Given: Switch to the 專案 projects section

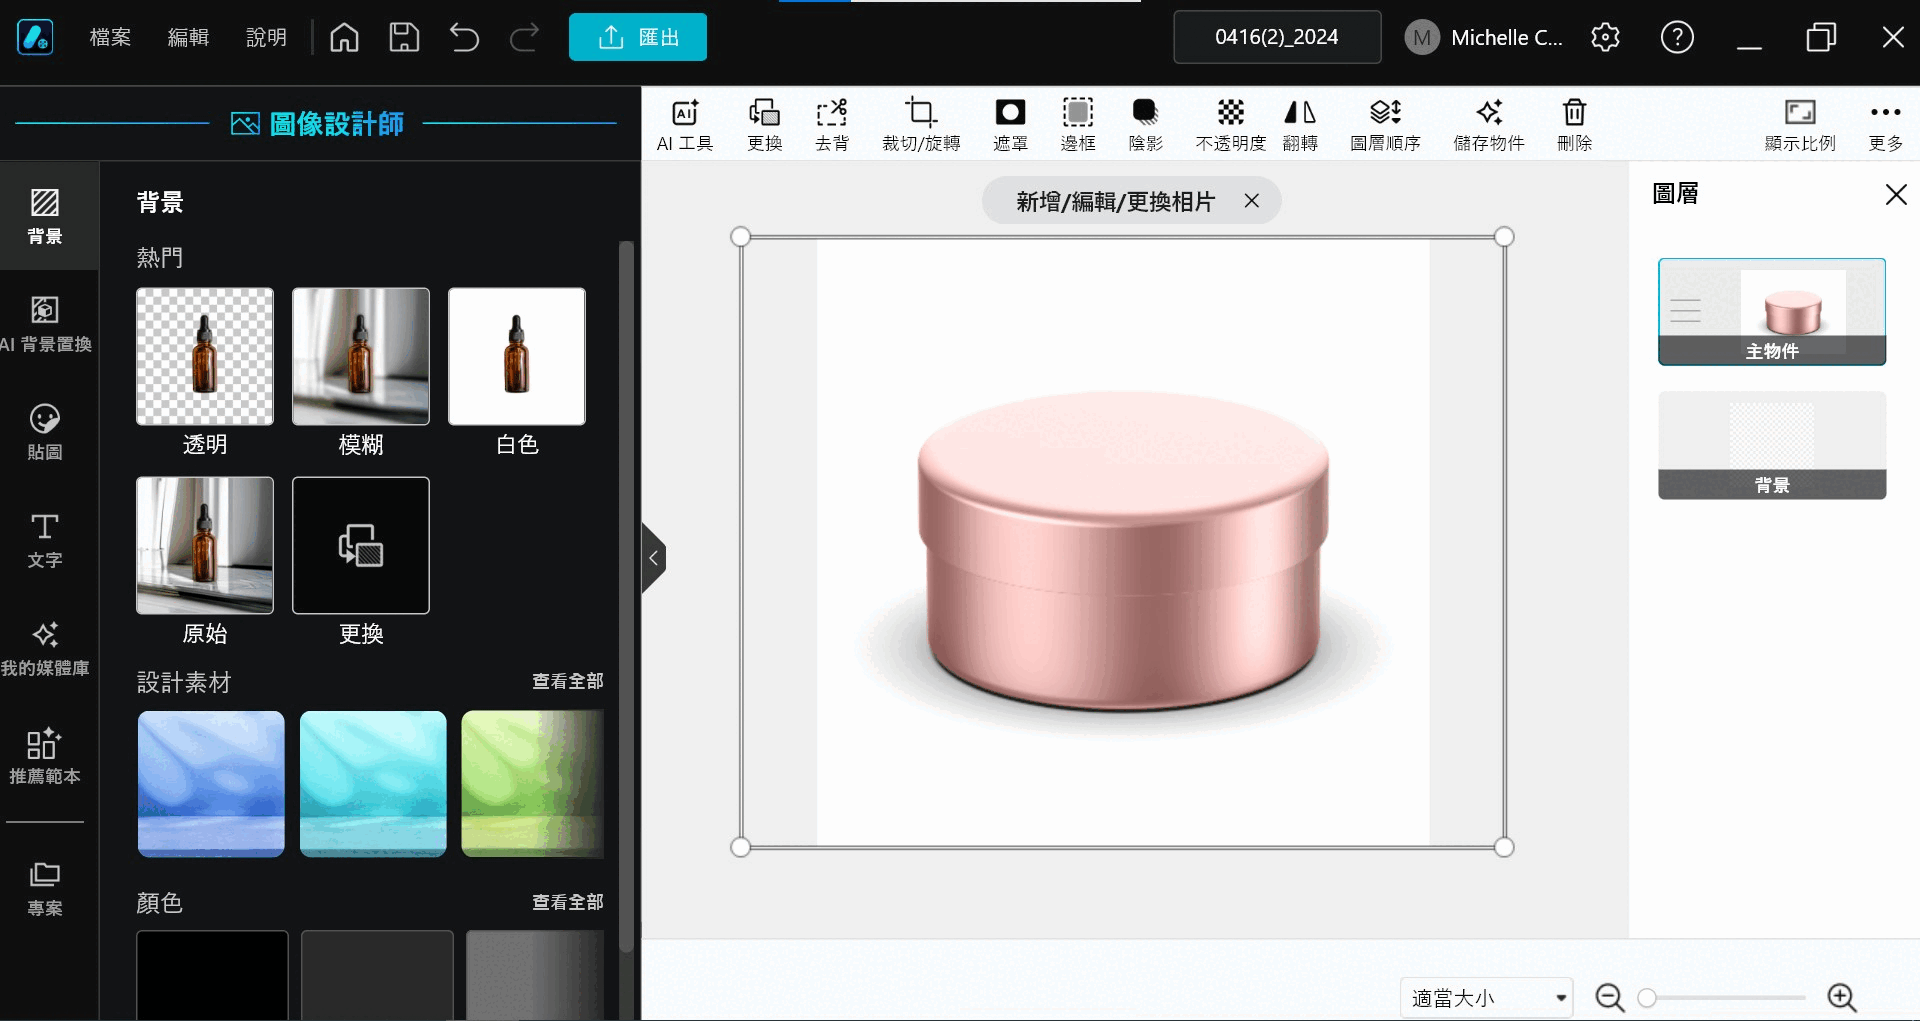Looking at the screenshot, I should [45, 885].
